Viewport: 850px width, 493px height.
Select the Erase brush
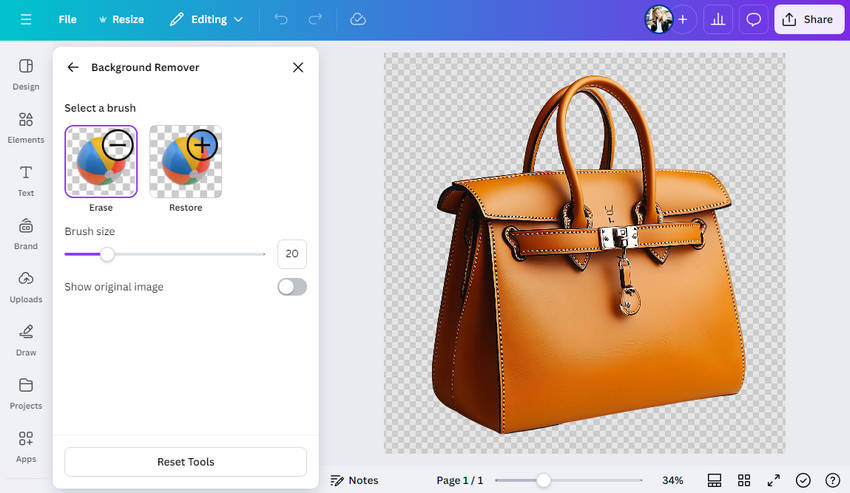(101, 162)
